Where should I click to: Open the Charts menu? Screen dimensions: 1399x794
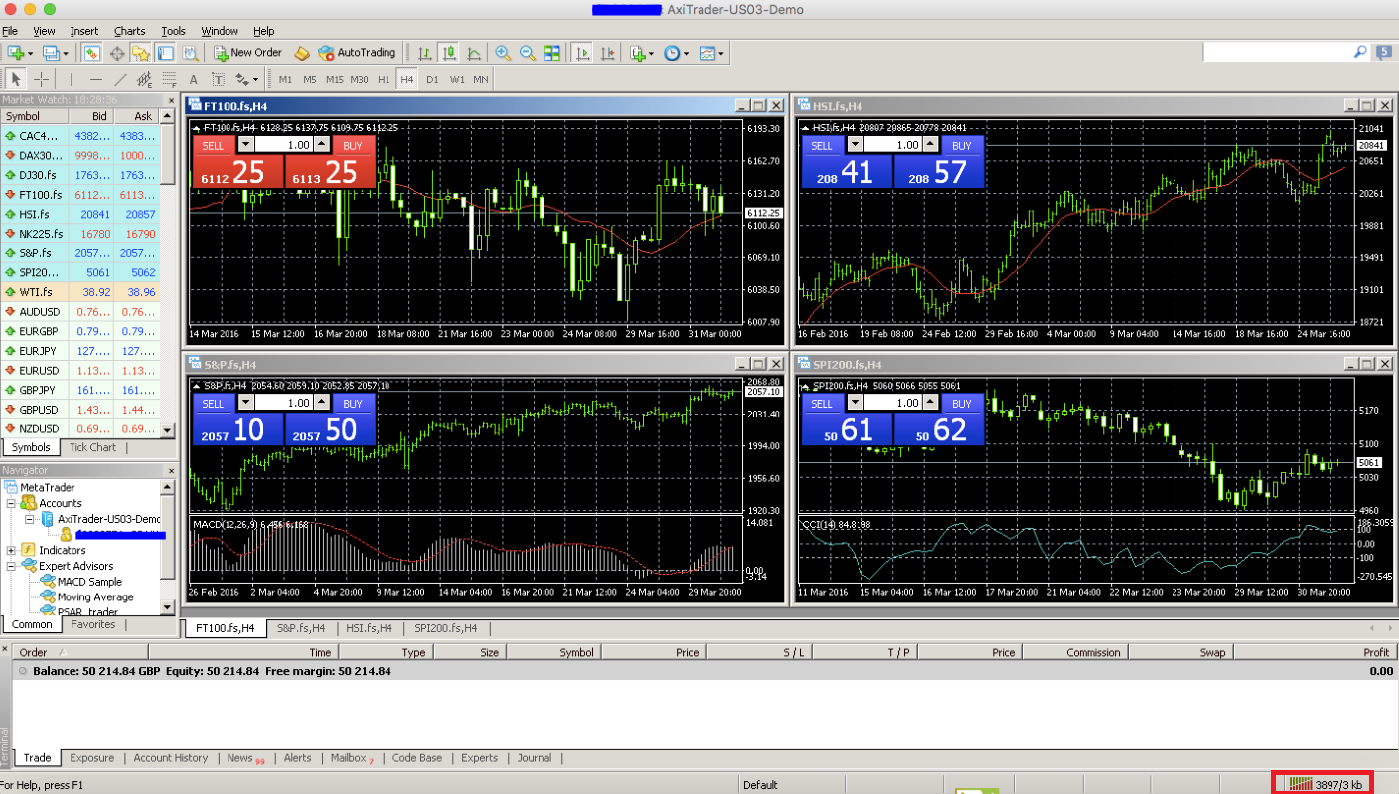(129, 31)
